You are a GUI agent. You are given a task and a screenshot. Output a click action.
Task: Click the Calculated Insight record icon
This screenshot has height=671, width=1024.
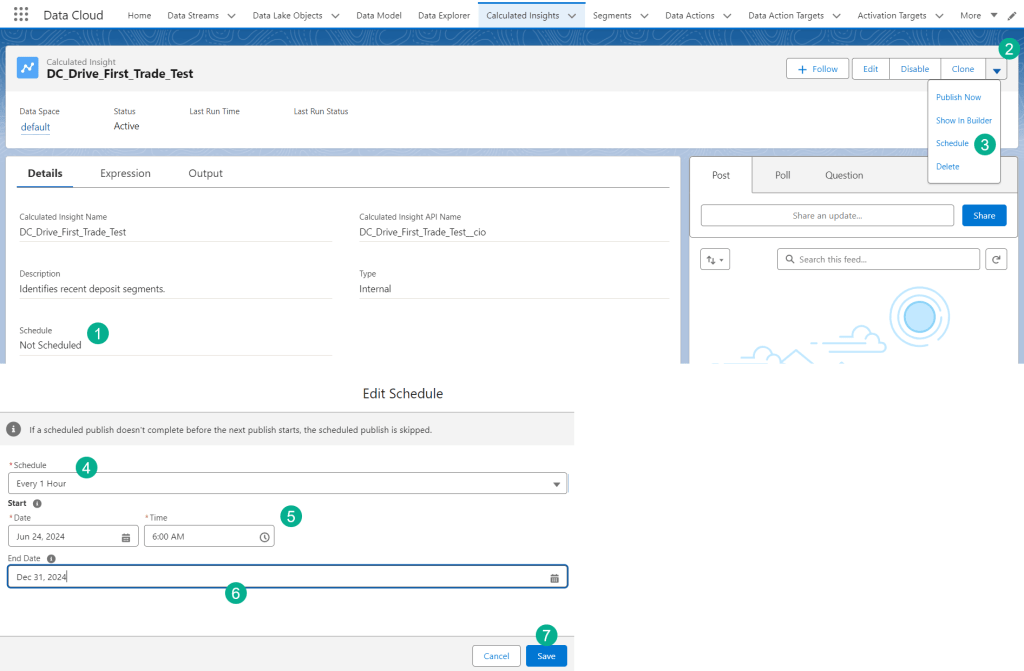28,68
